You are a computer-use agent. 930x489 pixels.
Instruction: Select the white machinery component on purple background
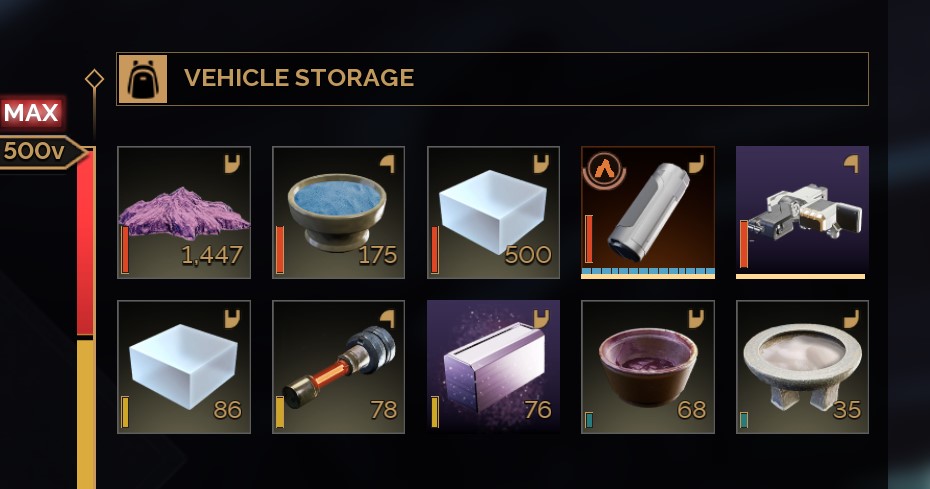(802, 212)
